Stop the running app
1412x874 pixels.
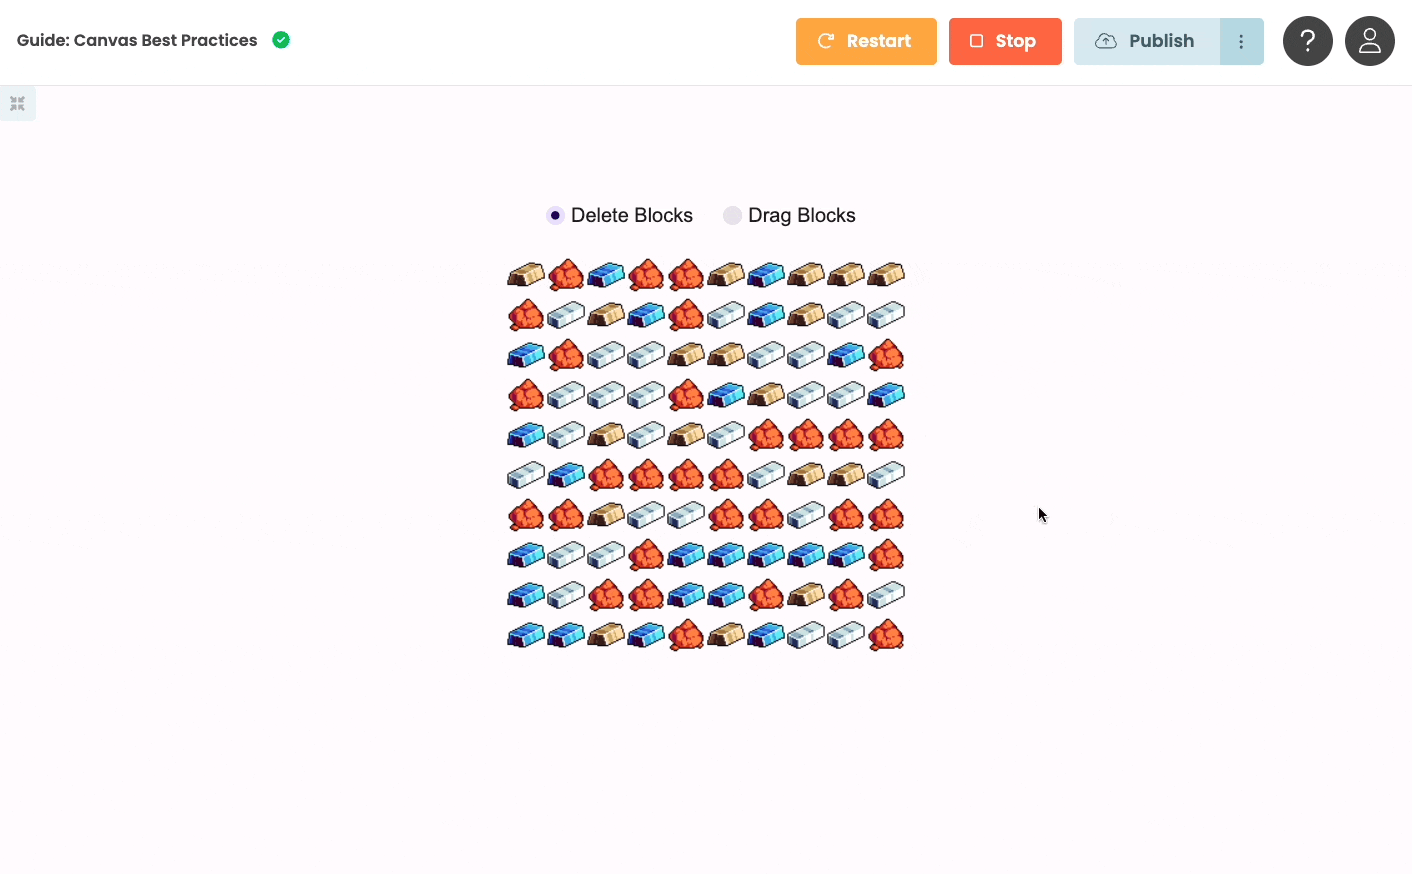[1004, 41]
